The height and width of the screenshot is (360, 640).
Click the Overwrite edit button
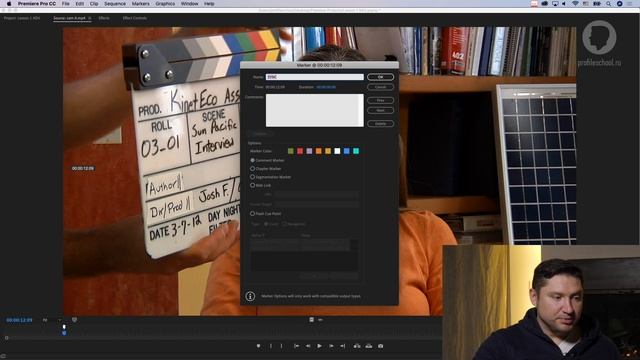point(369,346)
